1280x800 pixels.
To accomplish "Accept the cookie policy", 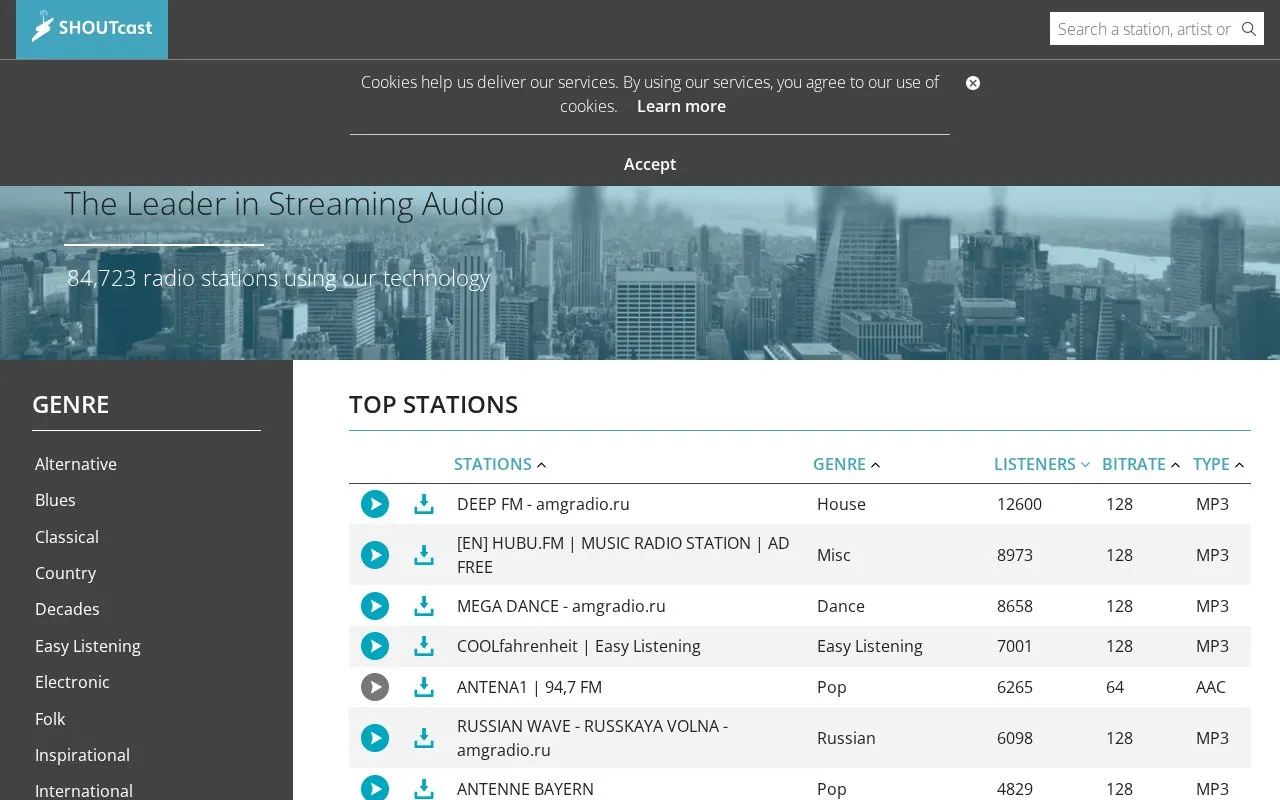I will click(x=650, y=164).
